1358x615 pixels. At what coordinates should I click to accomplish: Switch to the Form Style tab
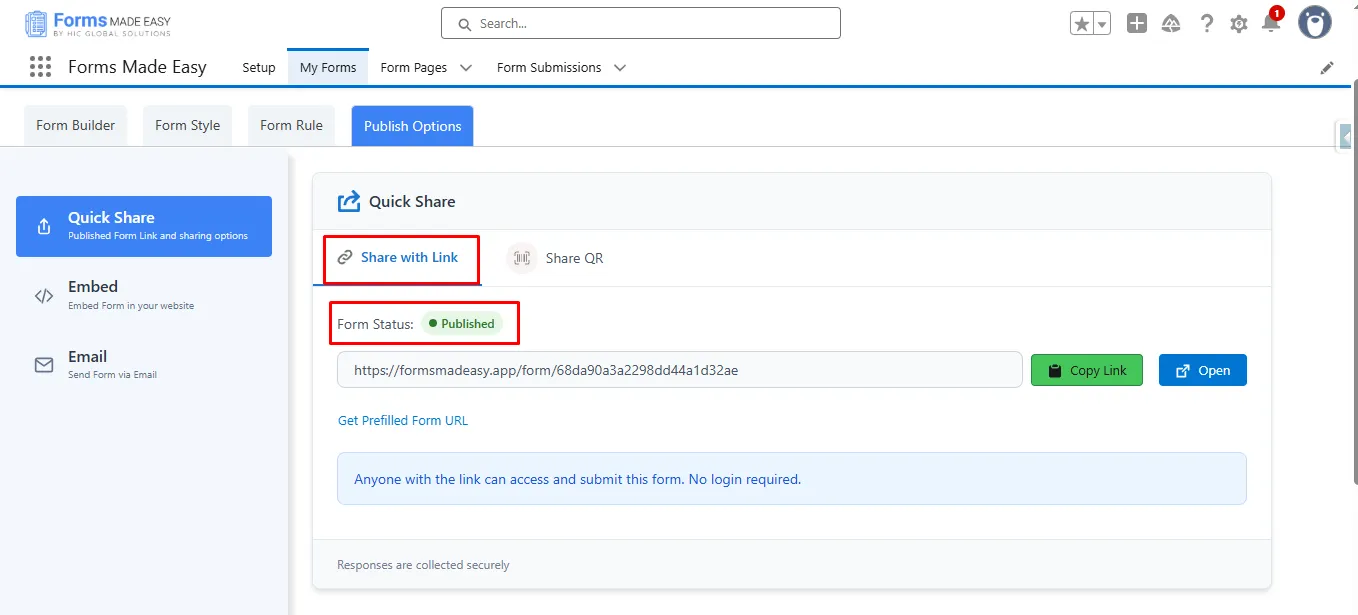point(187,125)
